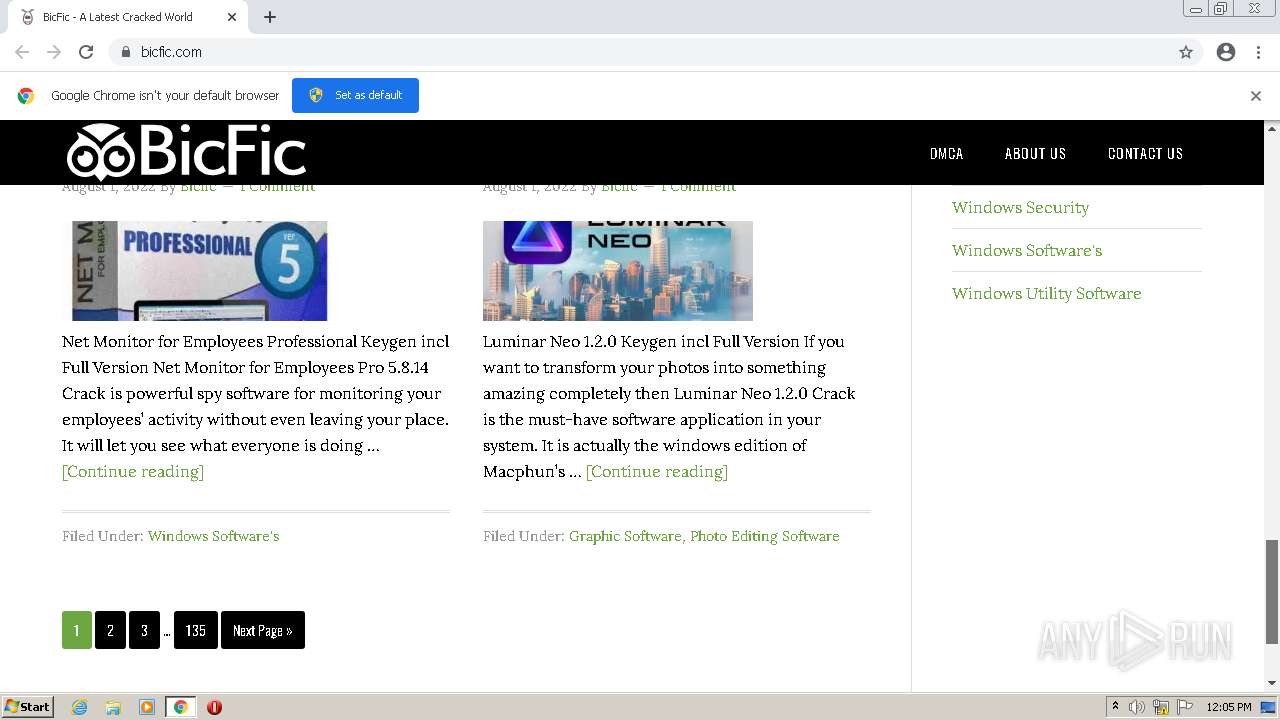Go back with the browser back arrow

[x=22, y=52]
